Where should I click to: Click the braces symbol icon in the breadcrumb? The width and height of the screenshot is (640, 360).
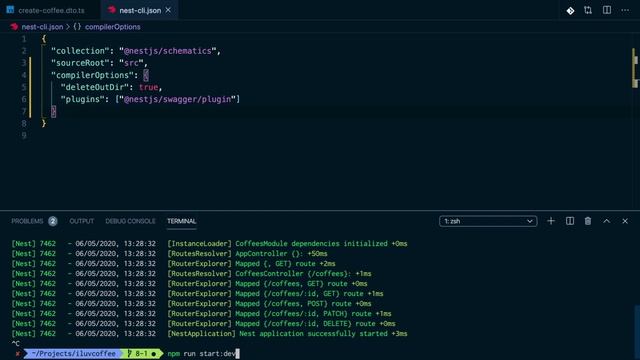[x=77, y=27]
